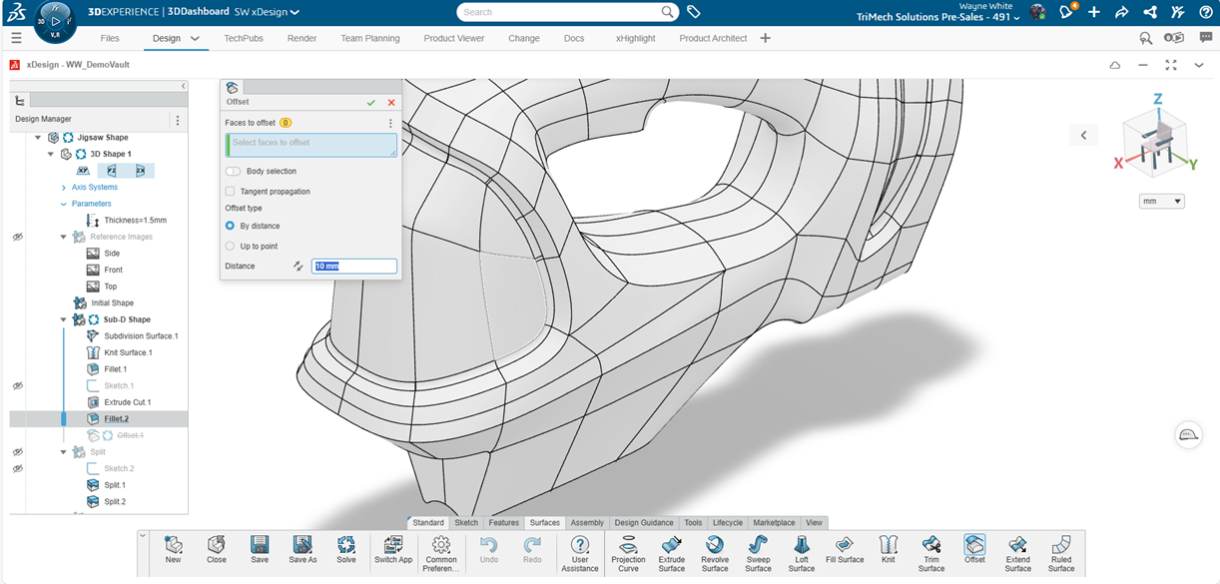1220x584 pixels.
Task: Confirm the Offset with the green checkmark
Action: pos(371,102)
